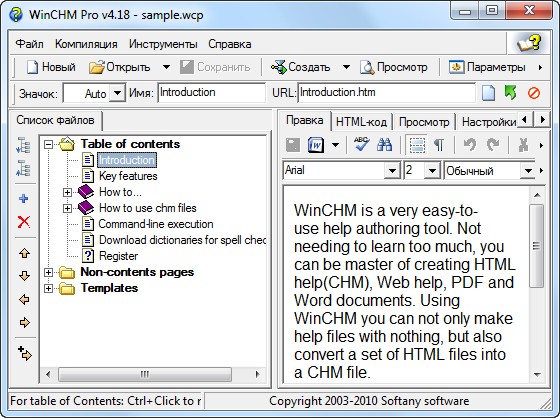Add a new item with blue plus
This screenshot has width=560, height=418.
coord(24,199)
